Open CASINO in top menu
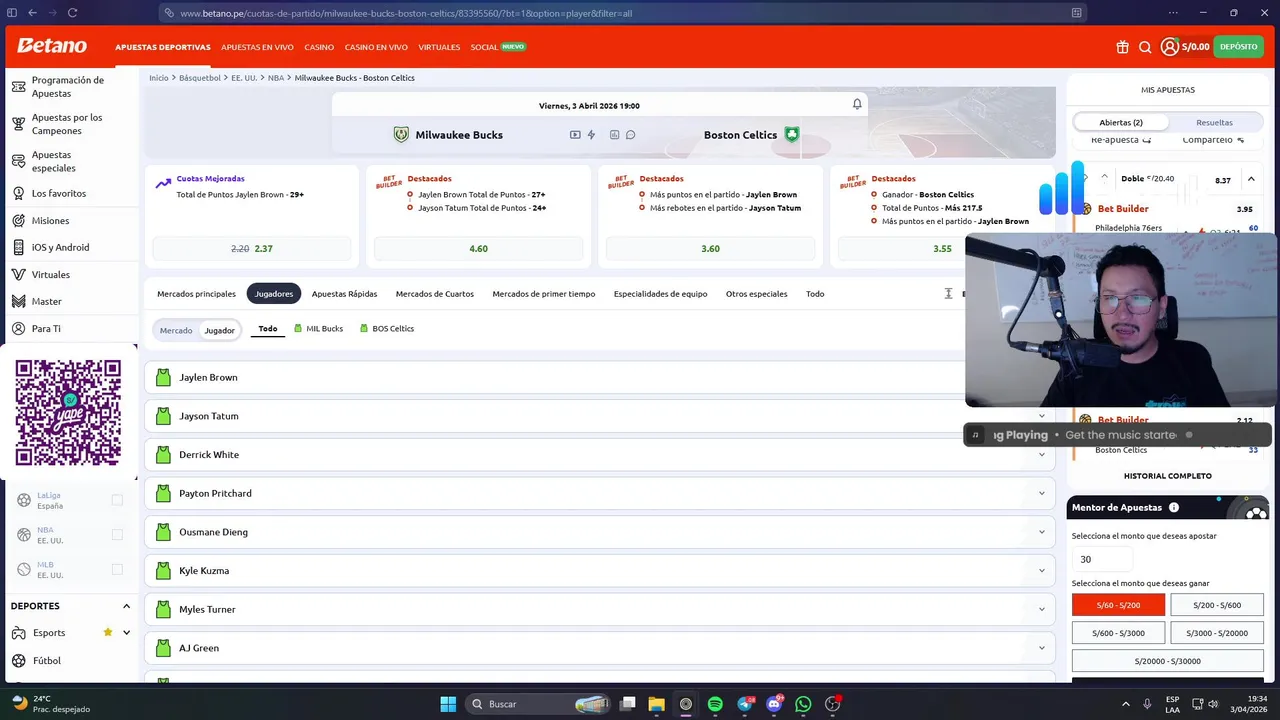Viewport: 1280px width, 720px height. [x=319, y=47]
